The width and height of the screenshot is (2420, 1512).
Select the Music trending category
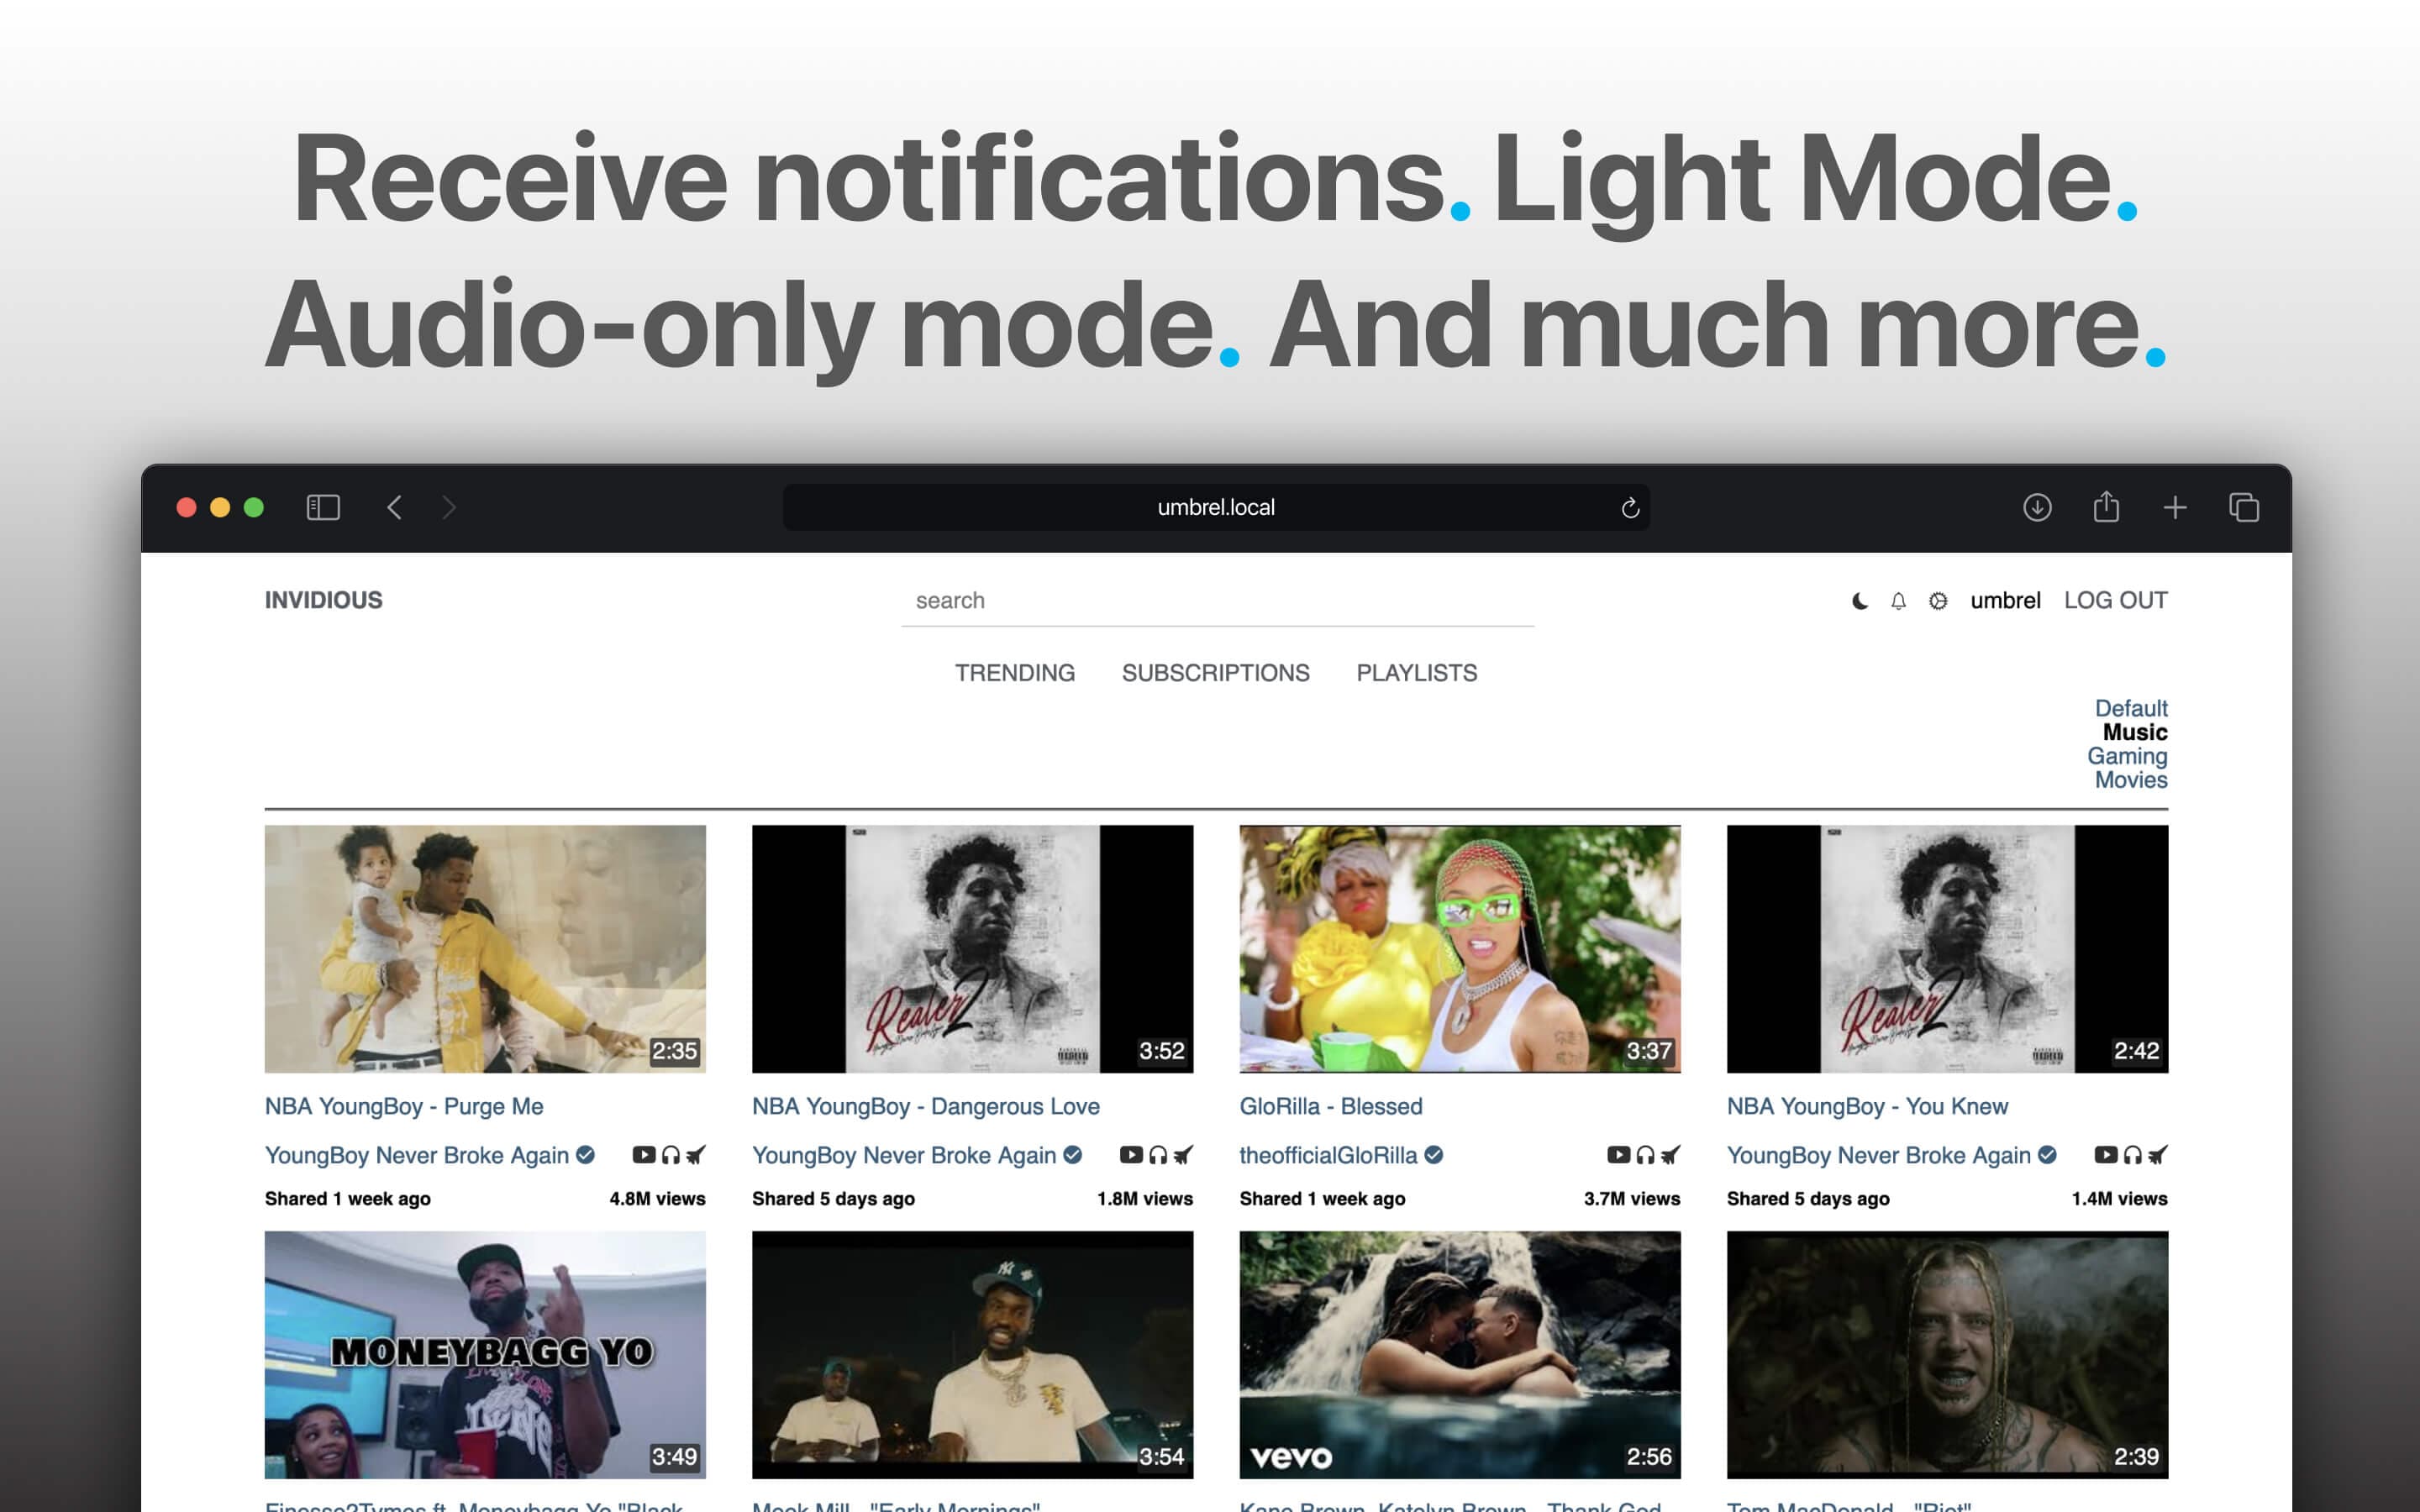click(2134, 732)
